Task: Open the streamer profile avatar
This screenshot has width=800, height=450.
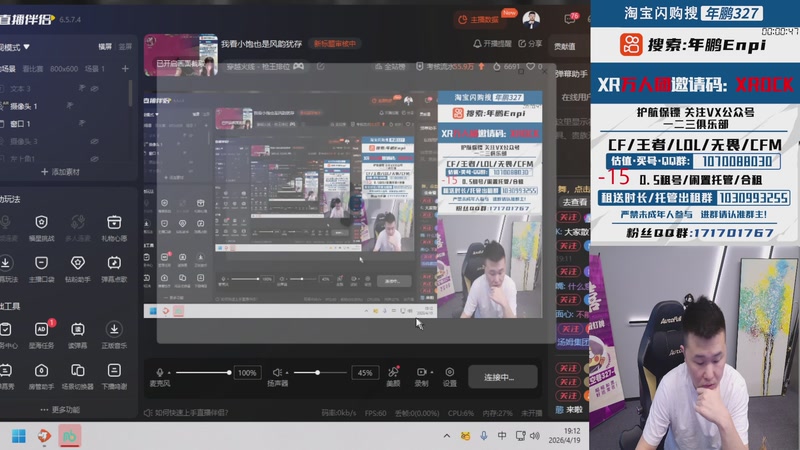Action: [531, 19]
